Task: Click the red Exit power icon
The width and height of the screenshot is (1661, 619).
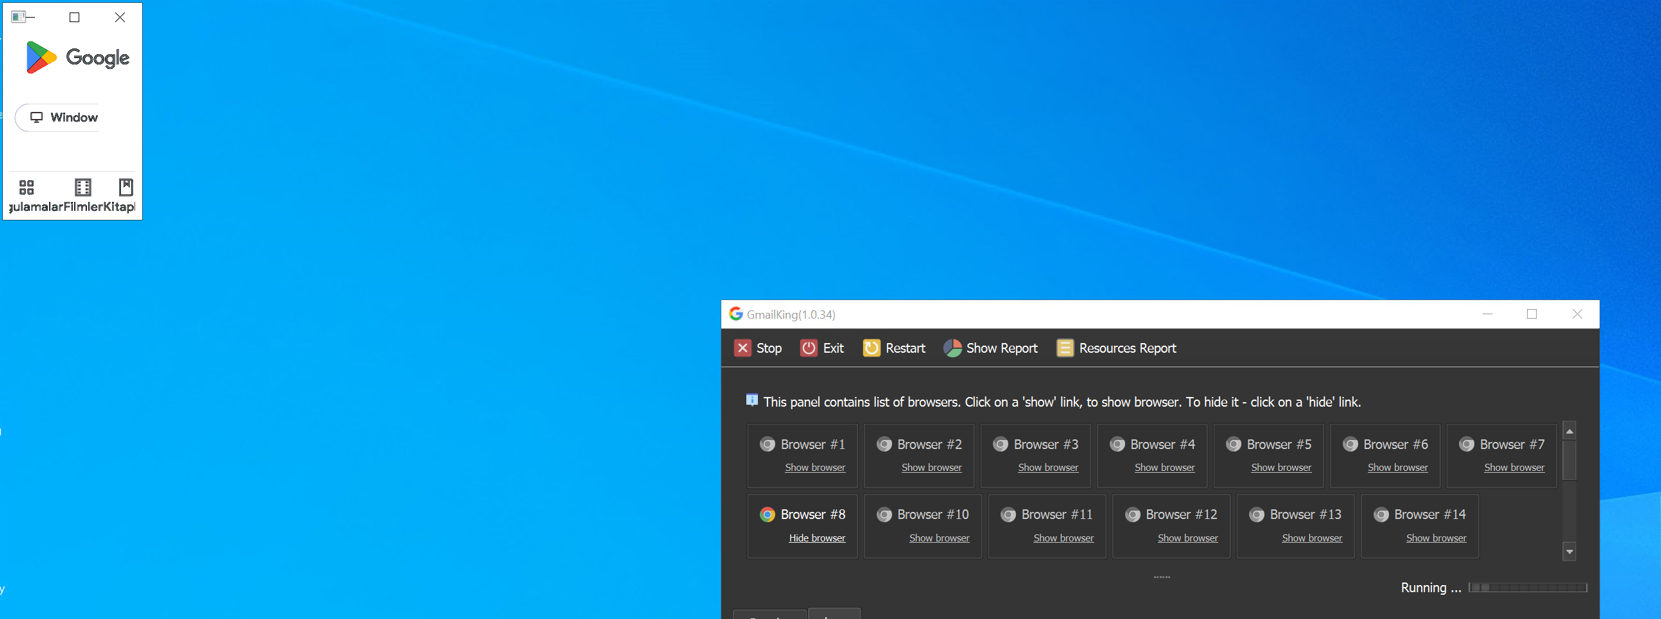Action: coord(809,348)
